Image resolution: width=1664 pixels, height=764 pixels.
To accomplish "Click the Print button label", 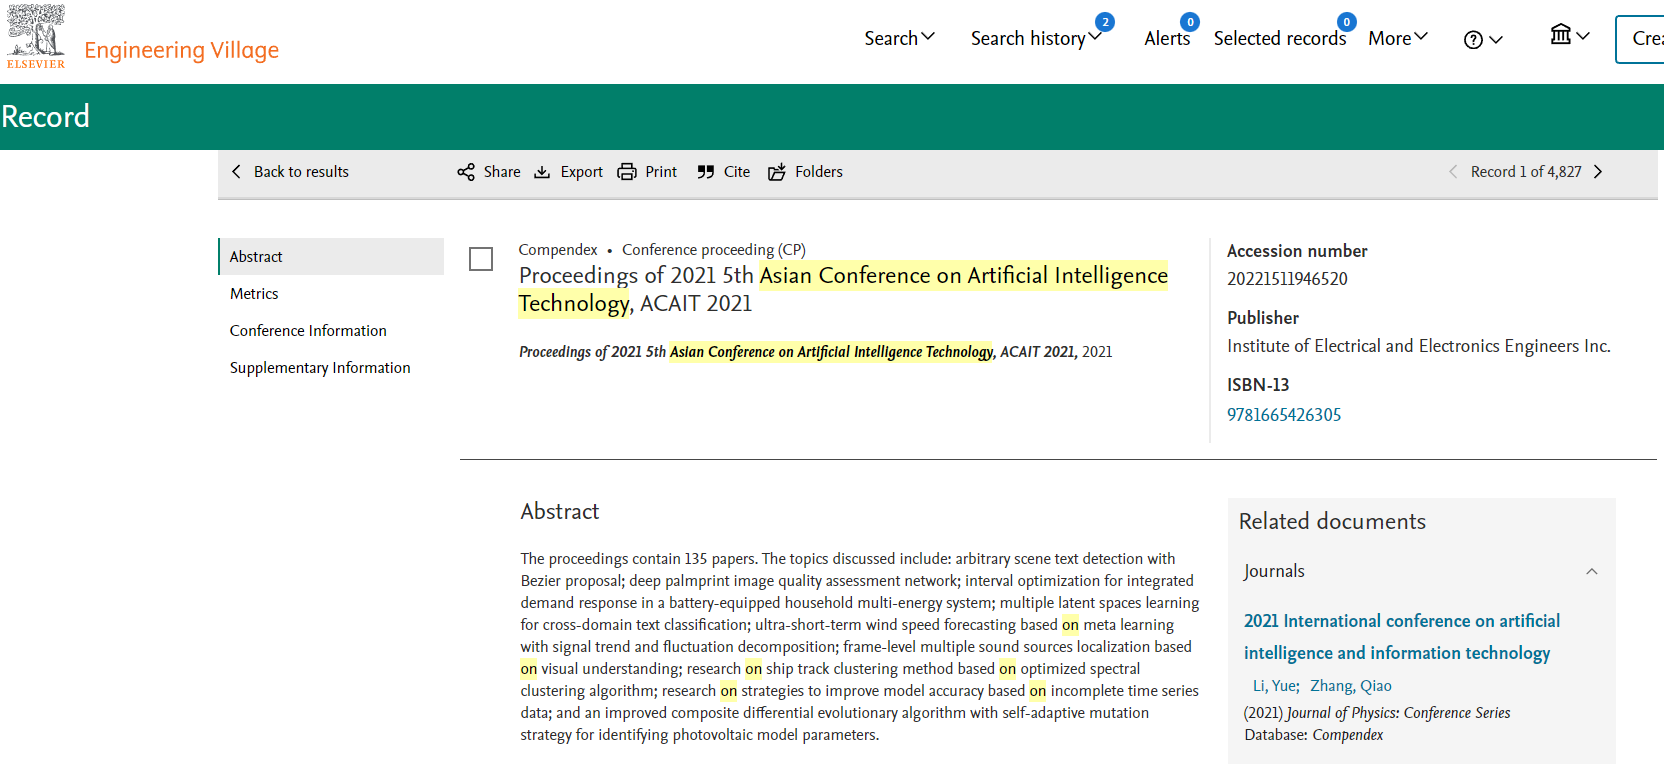I will [661, 172].
